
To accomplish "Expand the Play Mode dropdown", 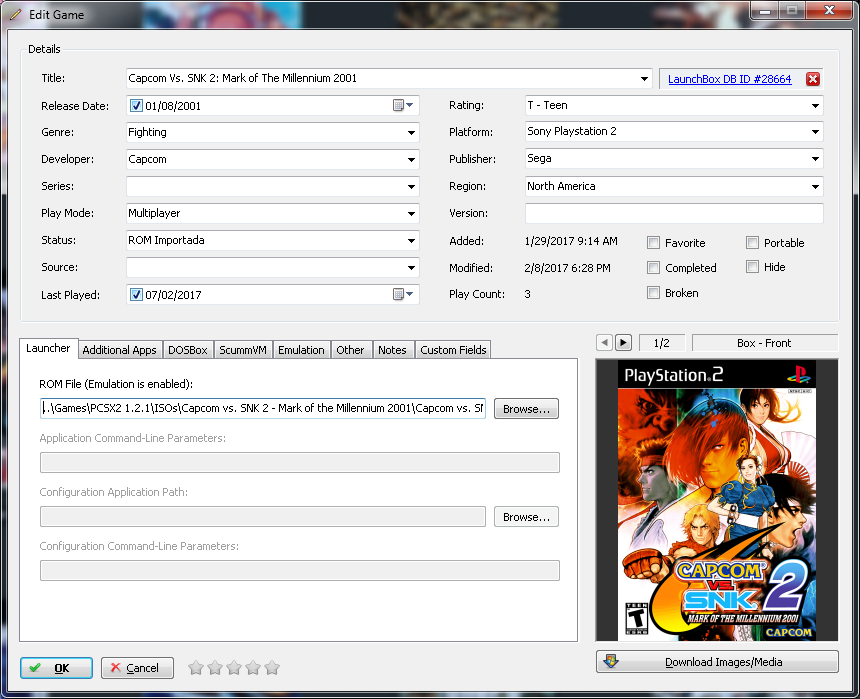I will pyautogui.click(x=411, y=213).
